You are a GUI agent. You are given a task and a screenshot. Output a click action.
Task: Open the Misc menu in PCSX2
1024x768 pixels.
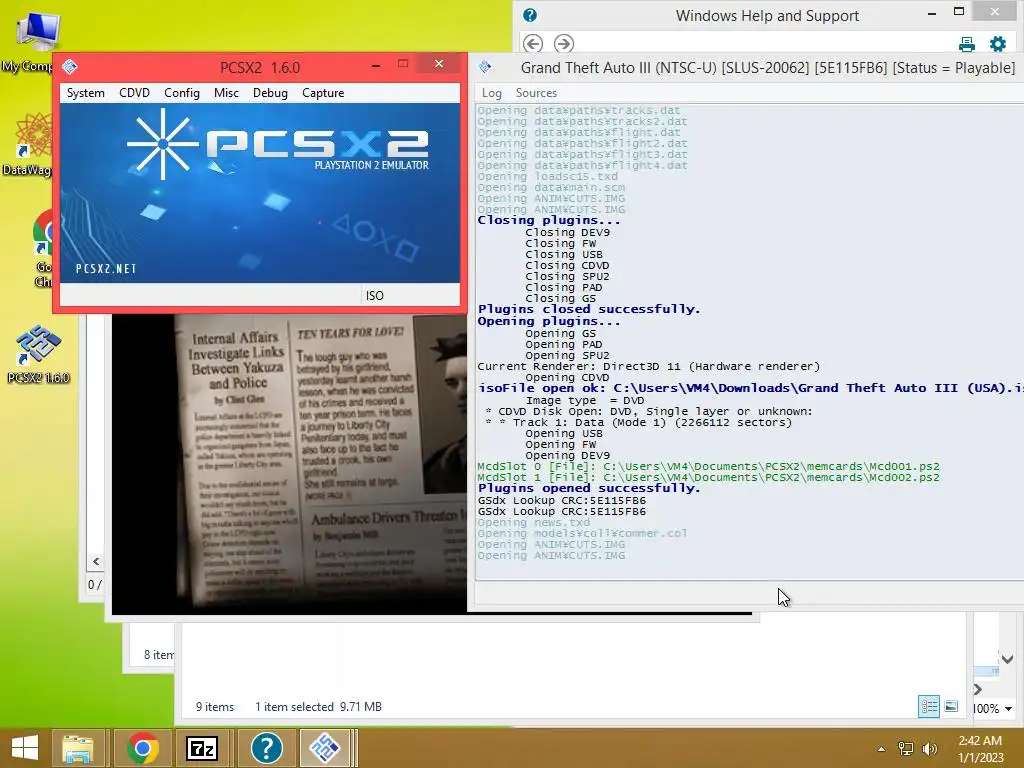coord(226,93)
